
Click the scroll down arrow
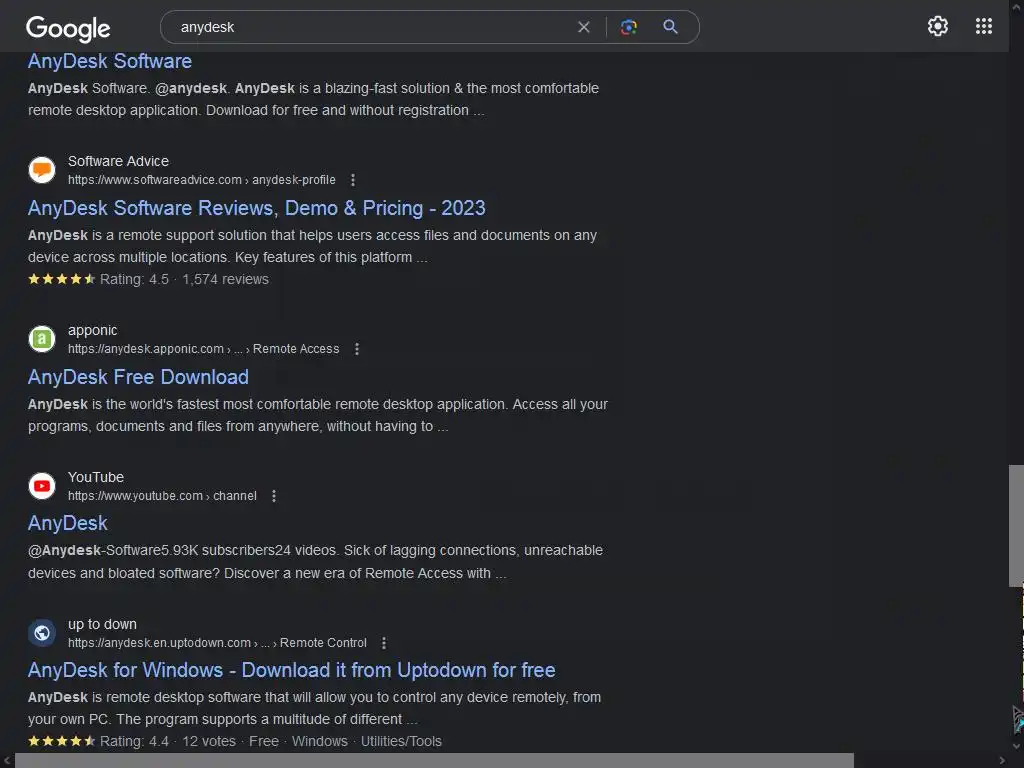(x=1016, y=746)
